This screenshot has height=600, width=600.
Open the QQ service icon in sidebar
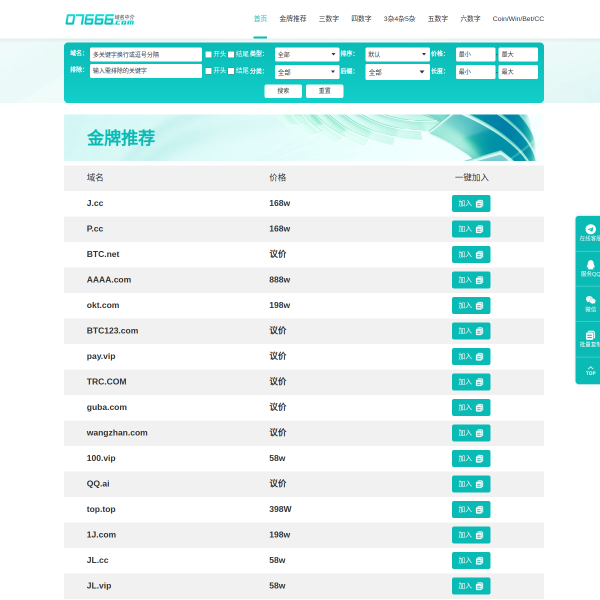click(x=590, y=264)
